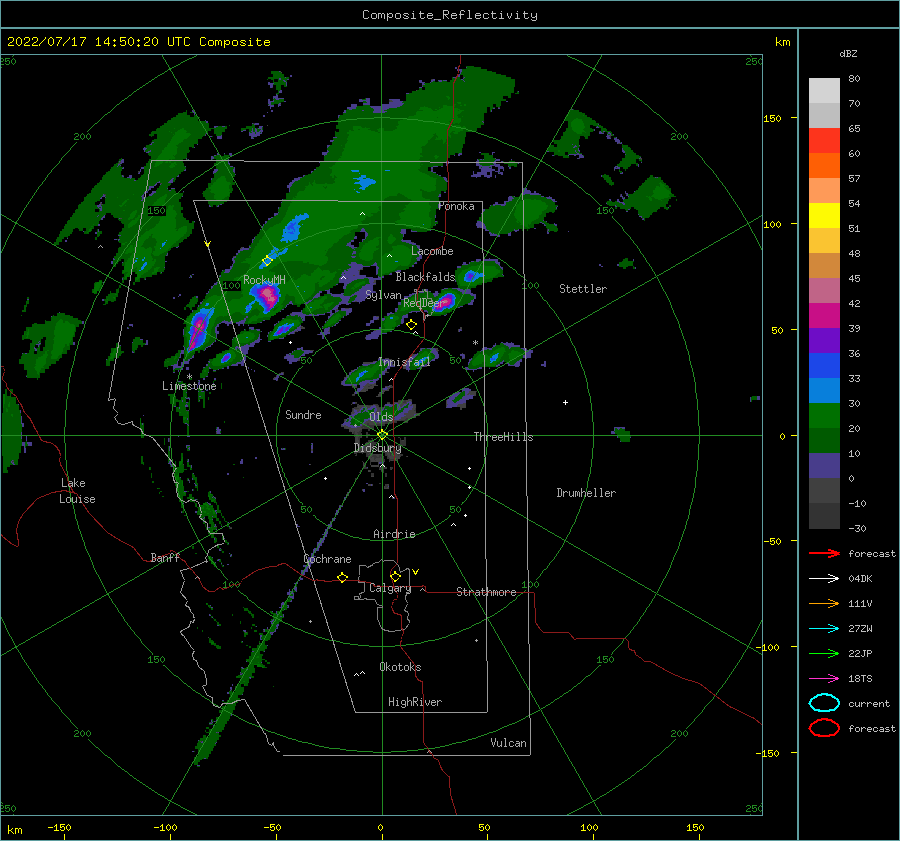Click the Banff label

pos(165,557)
